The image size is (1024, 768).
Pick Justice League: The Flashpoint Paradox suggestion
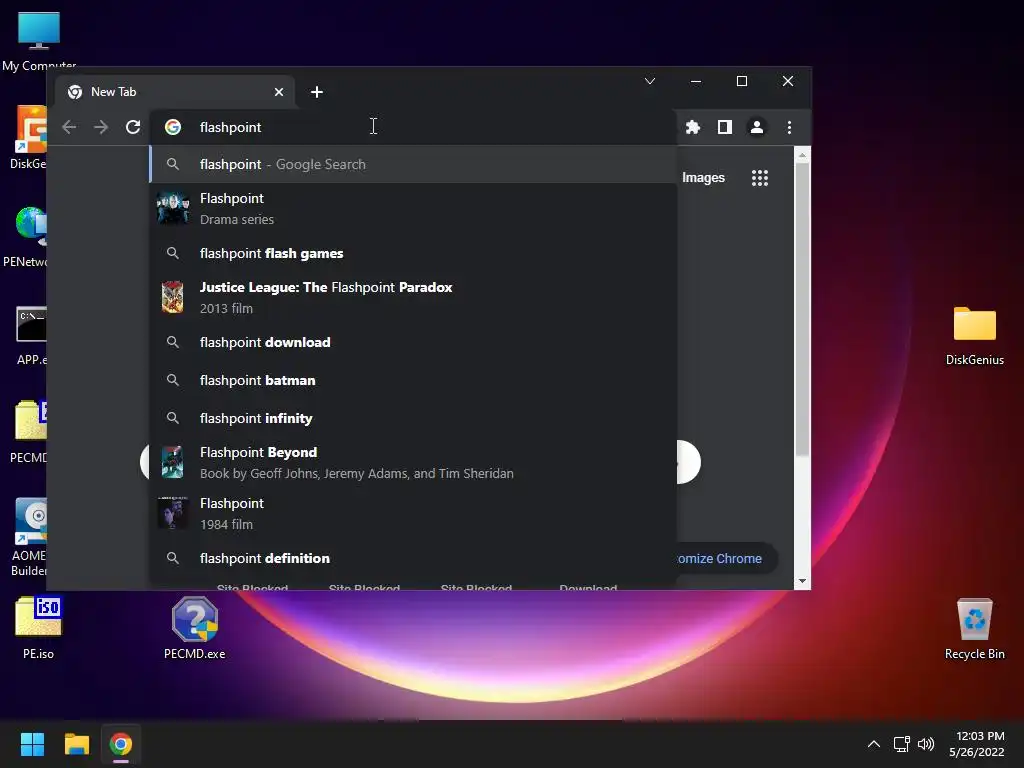[413, 297]
